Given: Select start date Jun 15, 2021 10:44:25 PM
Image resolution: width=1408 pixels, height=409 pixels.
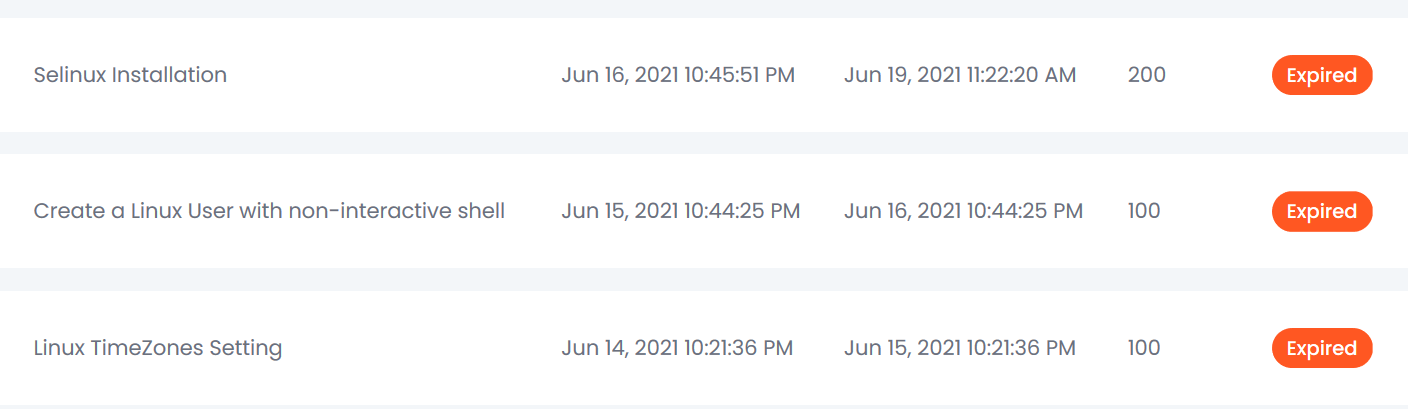Looking at the screenshot, I should pos(680,211).
